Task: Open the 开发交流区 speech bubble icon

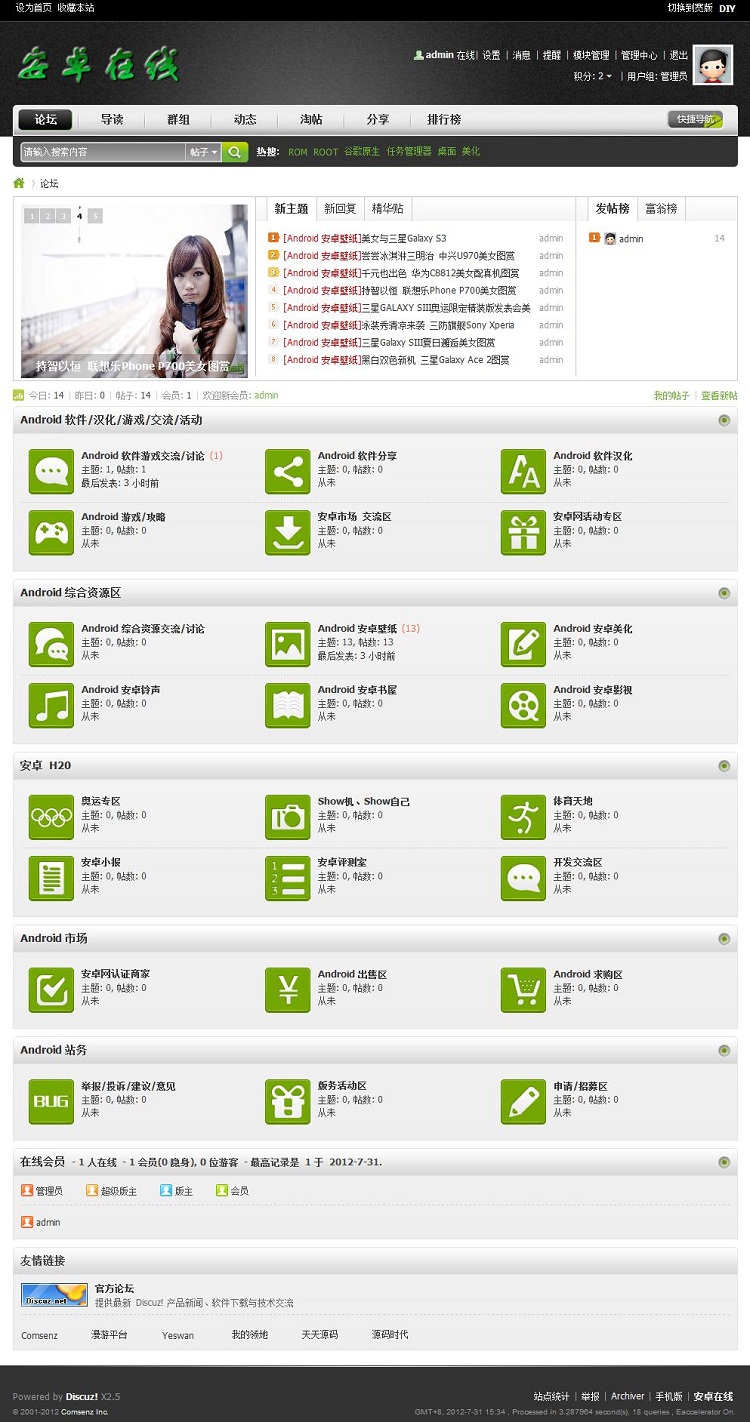Action: pyautogui.click(x=524, y=878)
